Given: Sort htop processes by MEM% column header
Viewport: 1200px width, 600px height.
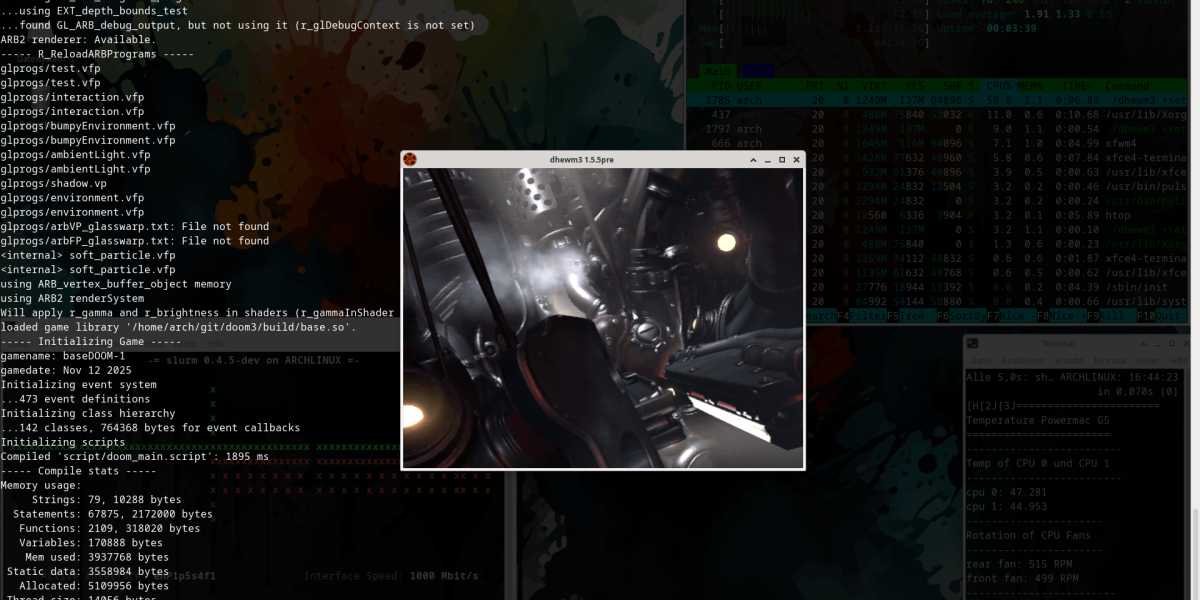Looking at the screenshot, I should (1030, 86).
